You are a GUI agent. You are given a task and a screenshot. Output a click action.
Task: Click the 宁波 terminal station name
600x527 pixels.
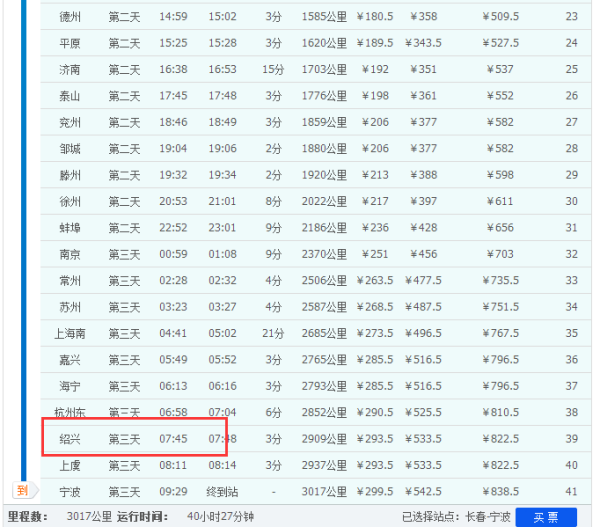pyautogui.click(x=70, y=491)
